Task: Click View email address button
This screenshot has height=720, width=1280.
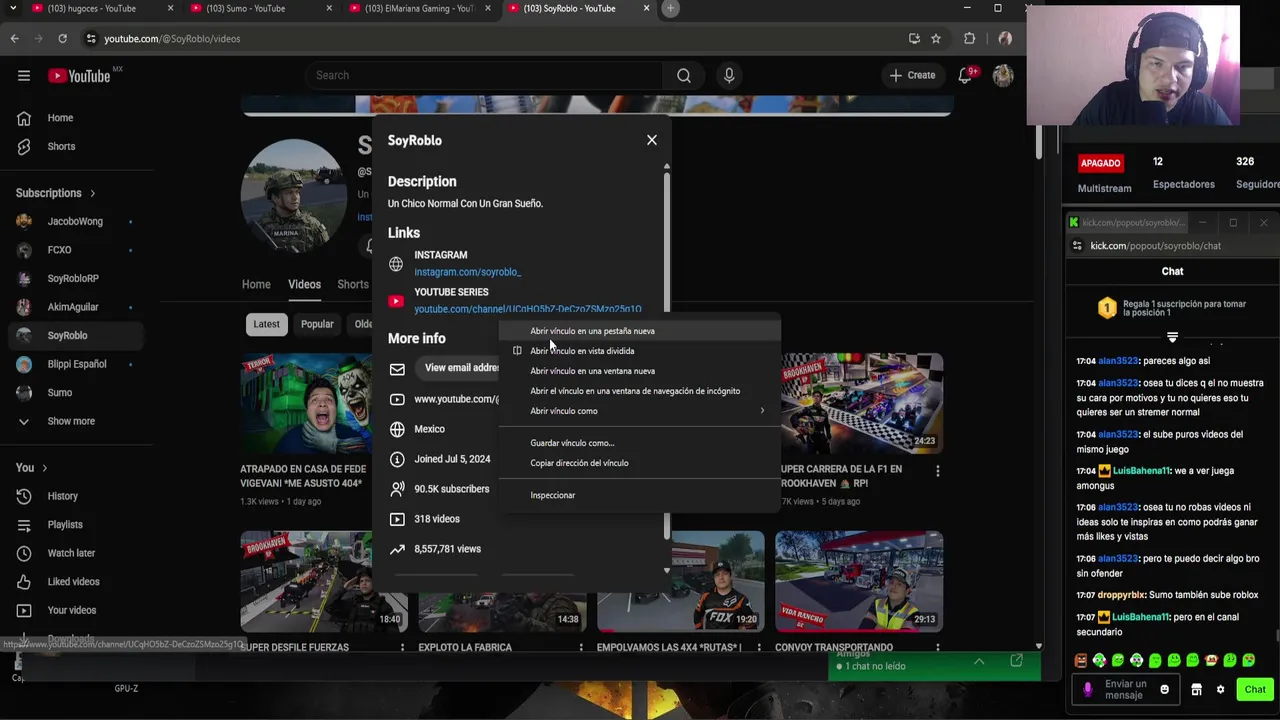Action: click(457, 368)
